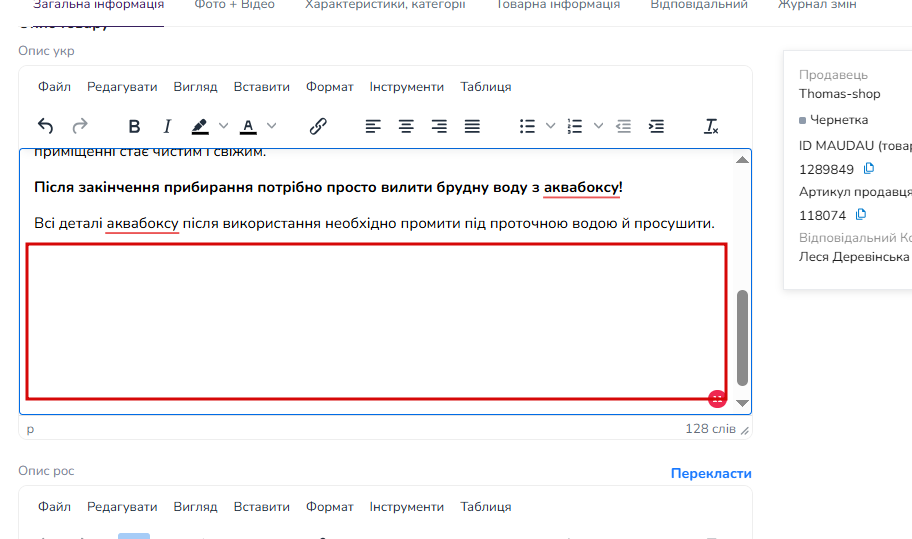Image resolution: width=912 pixels, height=539 pixels.
Task: Align text to the center
Action: tap(406, 126)
